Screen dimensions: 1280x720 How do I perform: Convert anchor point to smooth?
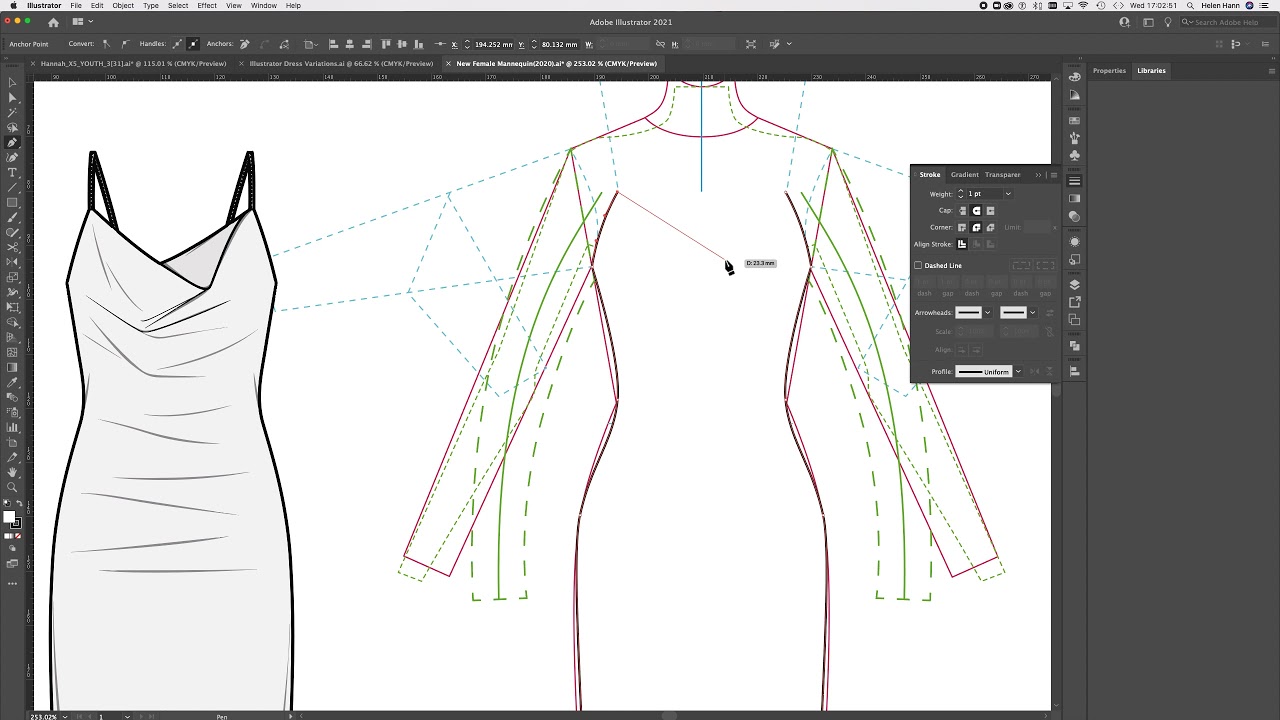(125, 44)
